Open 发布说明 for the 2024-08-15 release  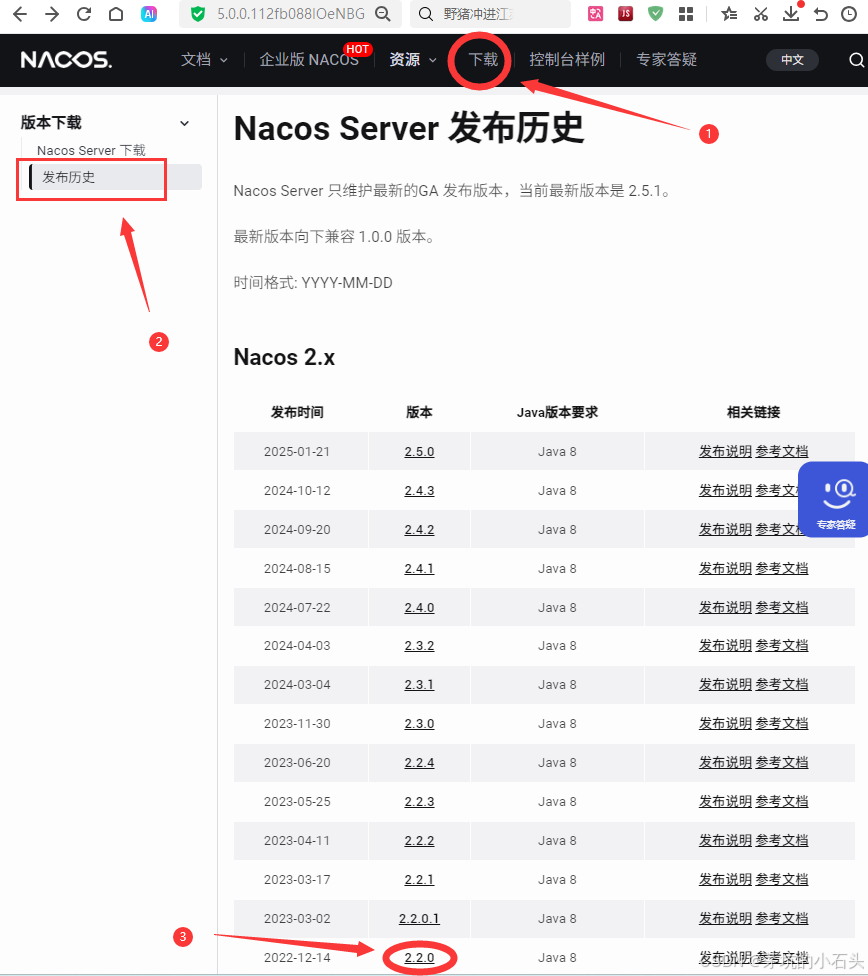pyautogui.click(x=725, y=568)
